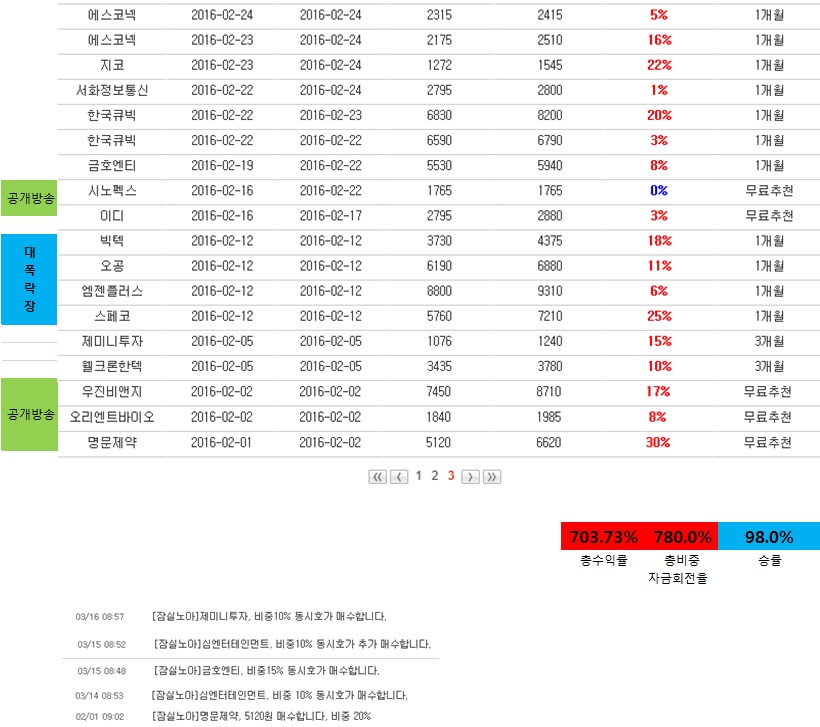Go to the previous page with the single-left arrow

tap(399, 476)
